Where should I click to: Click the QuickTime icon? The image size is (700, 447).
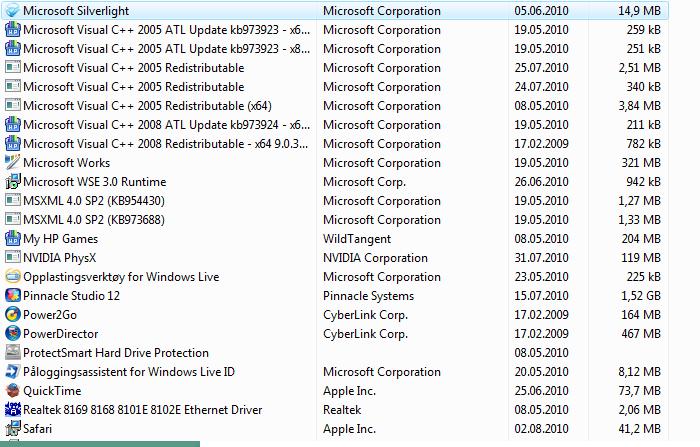[x=13, y=390]
